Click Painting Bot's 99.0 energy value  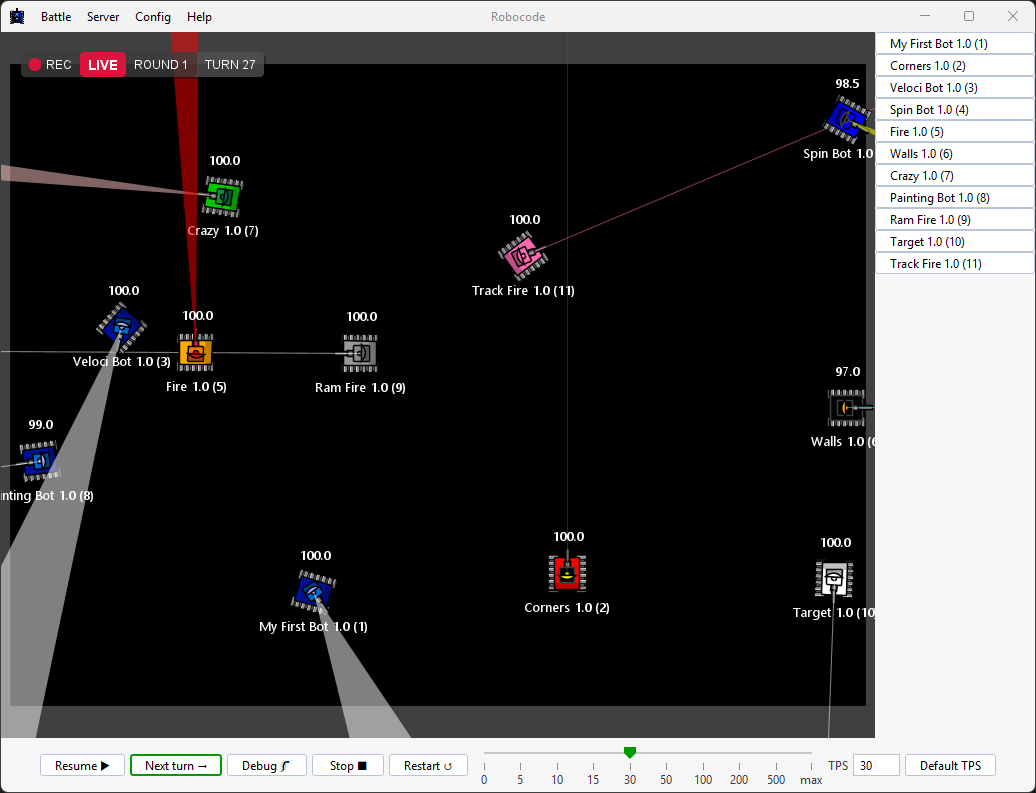[41, 424]
